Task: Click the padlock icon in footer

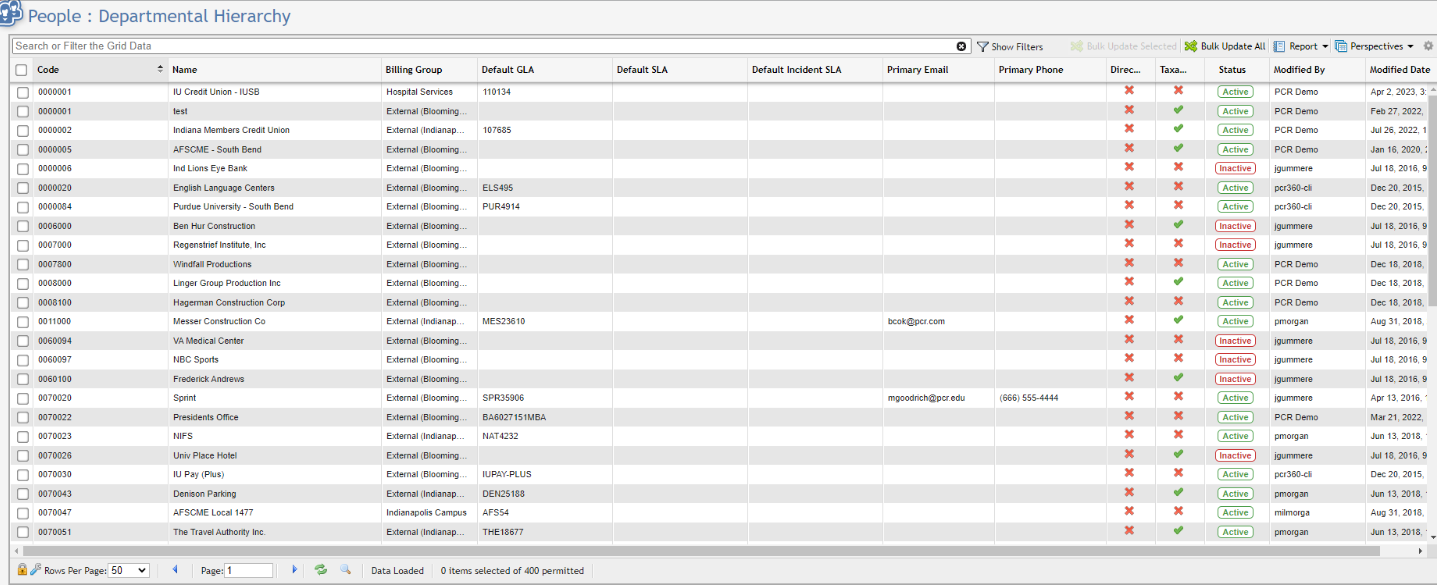Action: [x=22, y=570]
